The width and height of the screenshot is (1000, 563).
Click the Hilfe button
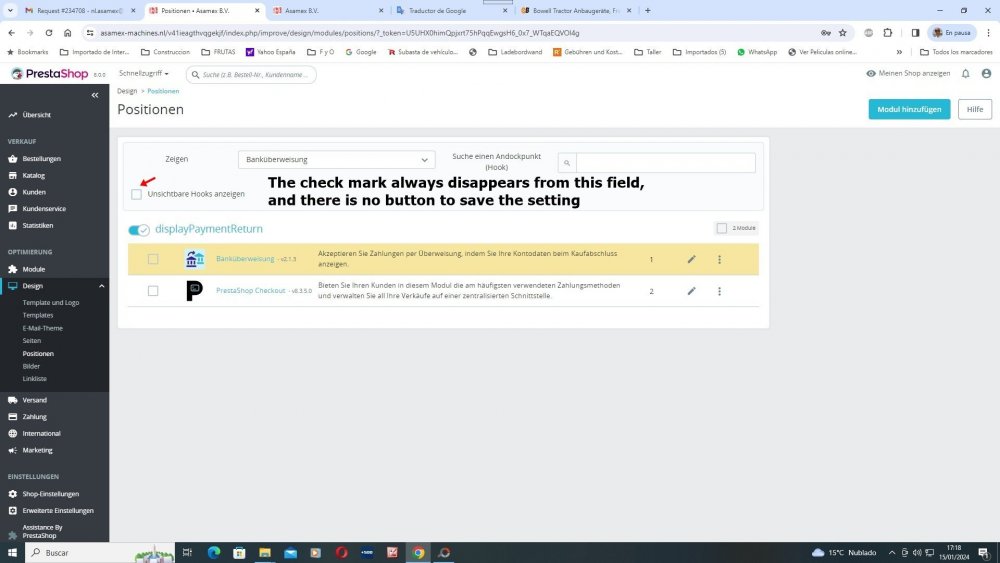(x=974, y=110)
